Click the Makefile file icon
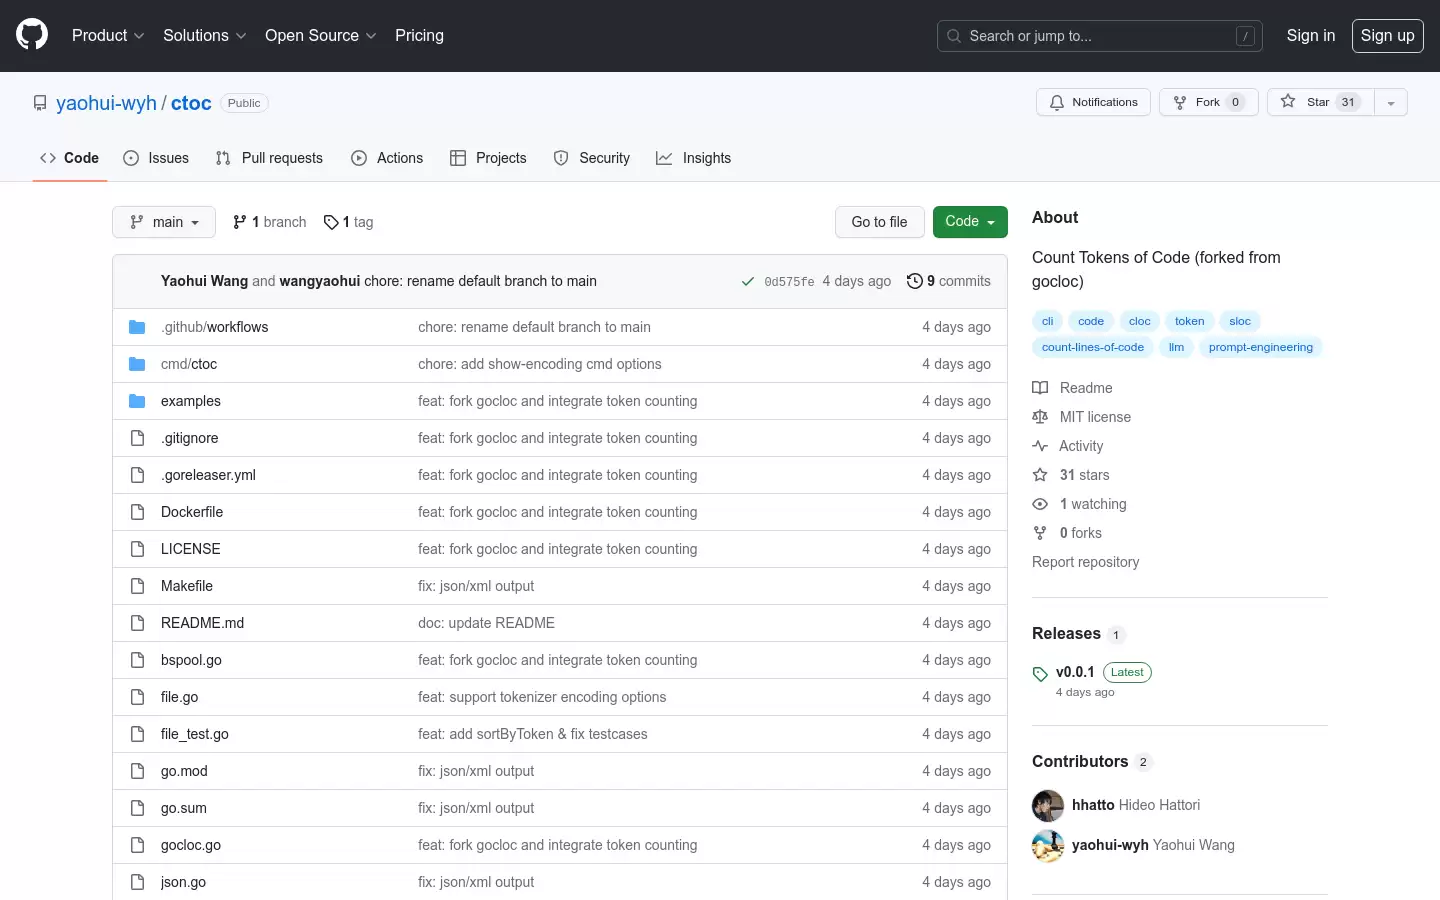Viewport: 1440px width, 900px height. tap(137, 586)
